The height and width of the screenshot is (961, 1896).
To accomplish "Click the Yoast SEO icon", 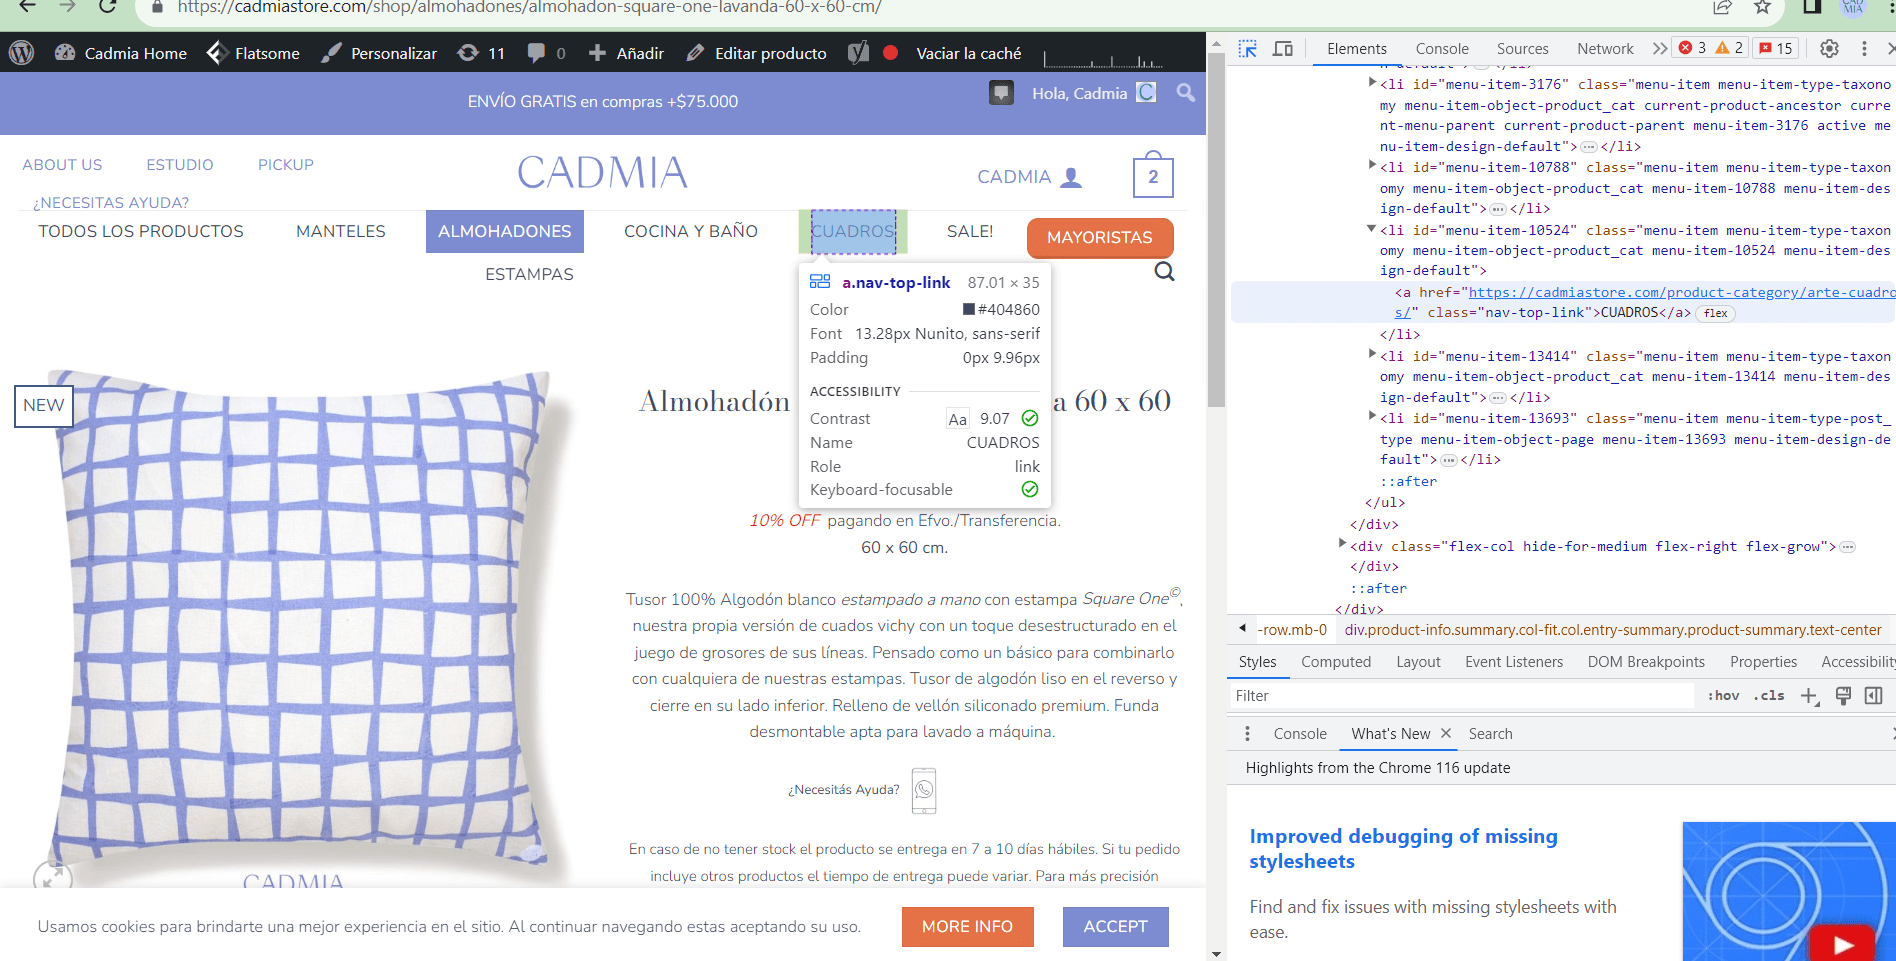I will (858, 53).
